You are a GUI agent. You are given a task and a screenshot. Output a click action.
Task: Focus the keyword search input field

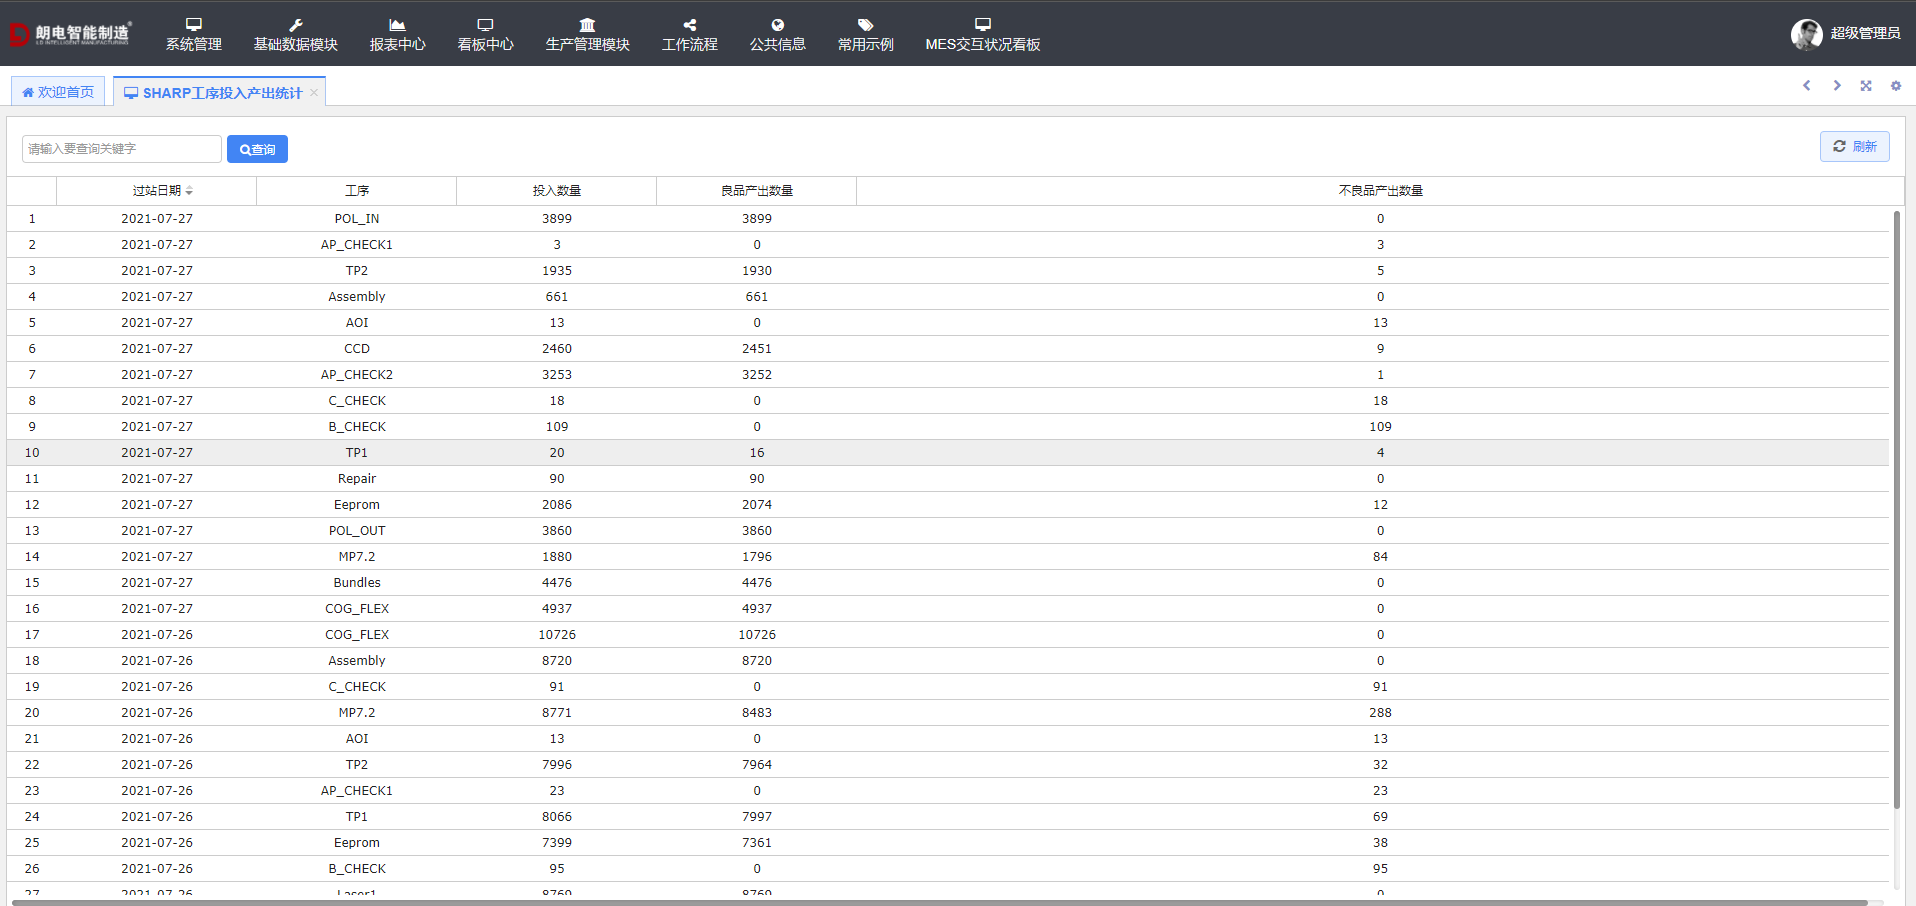tap(122, 149)
